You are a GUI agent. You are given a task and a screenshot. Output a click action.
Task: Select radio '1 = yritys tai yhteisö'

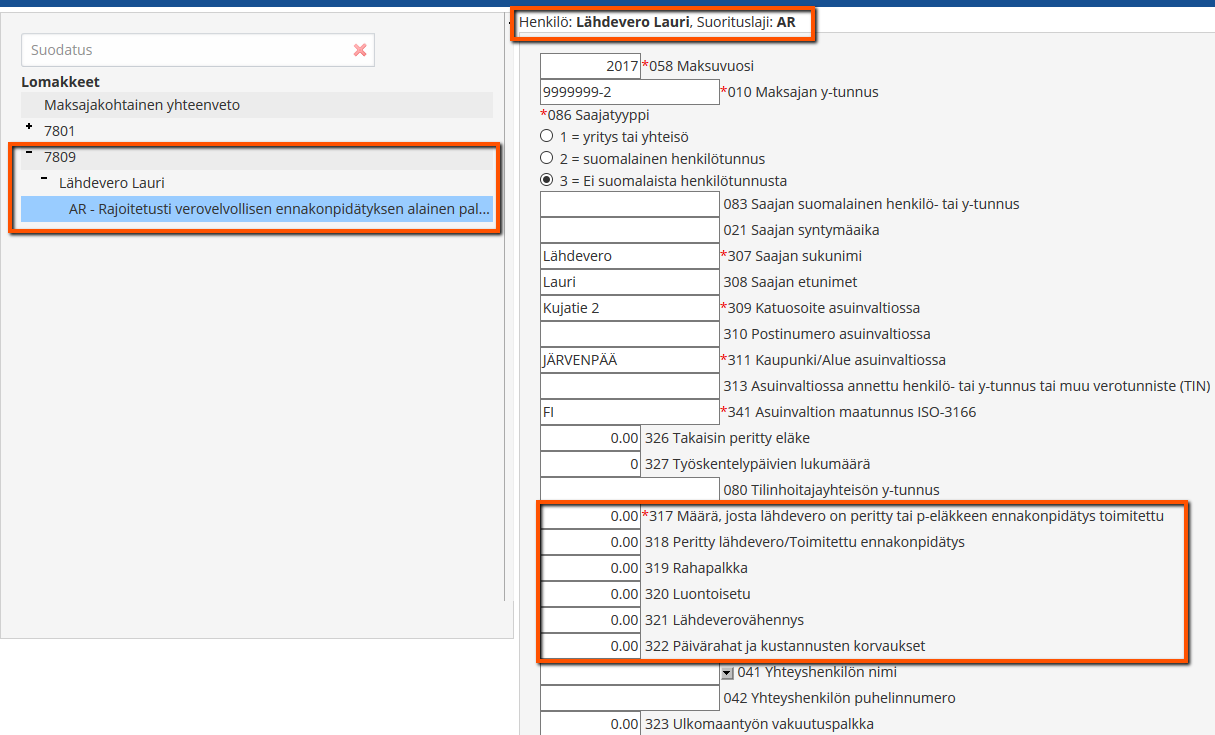[546, 136]
